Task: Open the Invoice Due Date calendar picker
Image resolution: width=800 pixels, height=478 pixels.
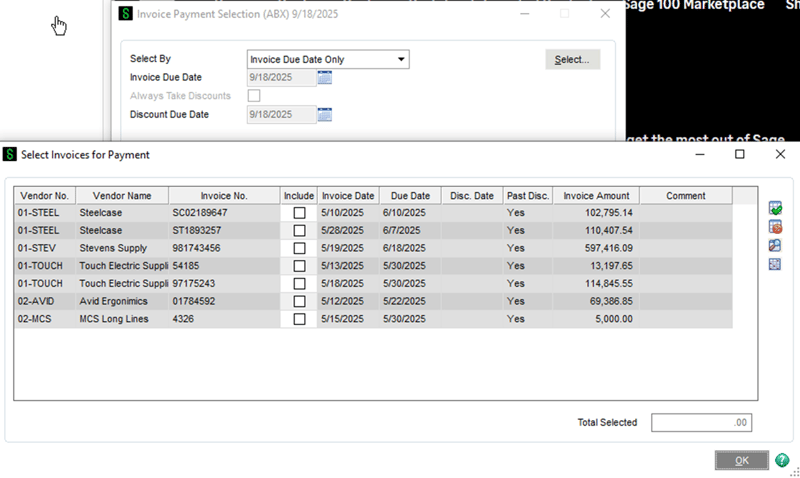Action: (325, 77)
